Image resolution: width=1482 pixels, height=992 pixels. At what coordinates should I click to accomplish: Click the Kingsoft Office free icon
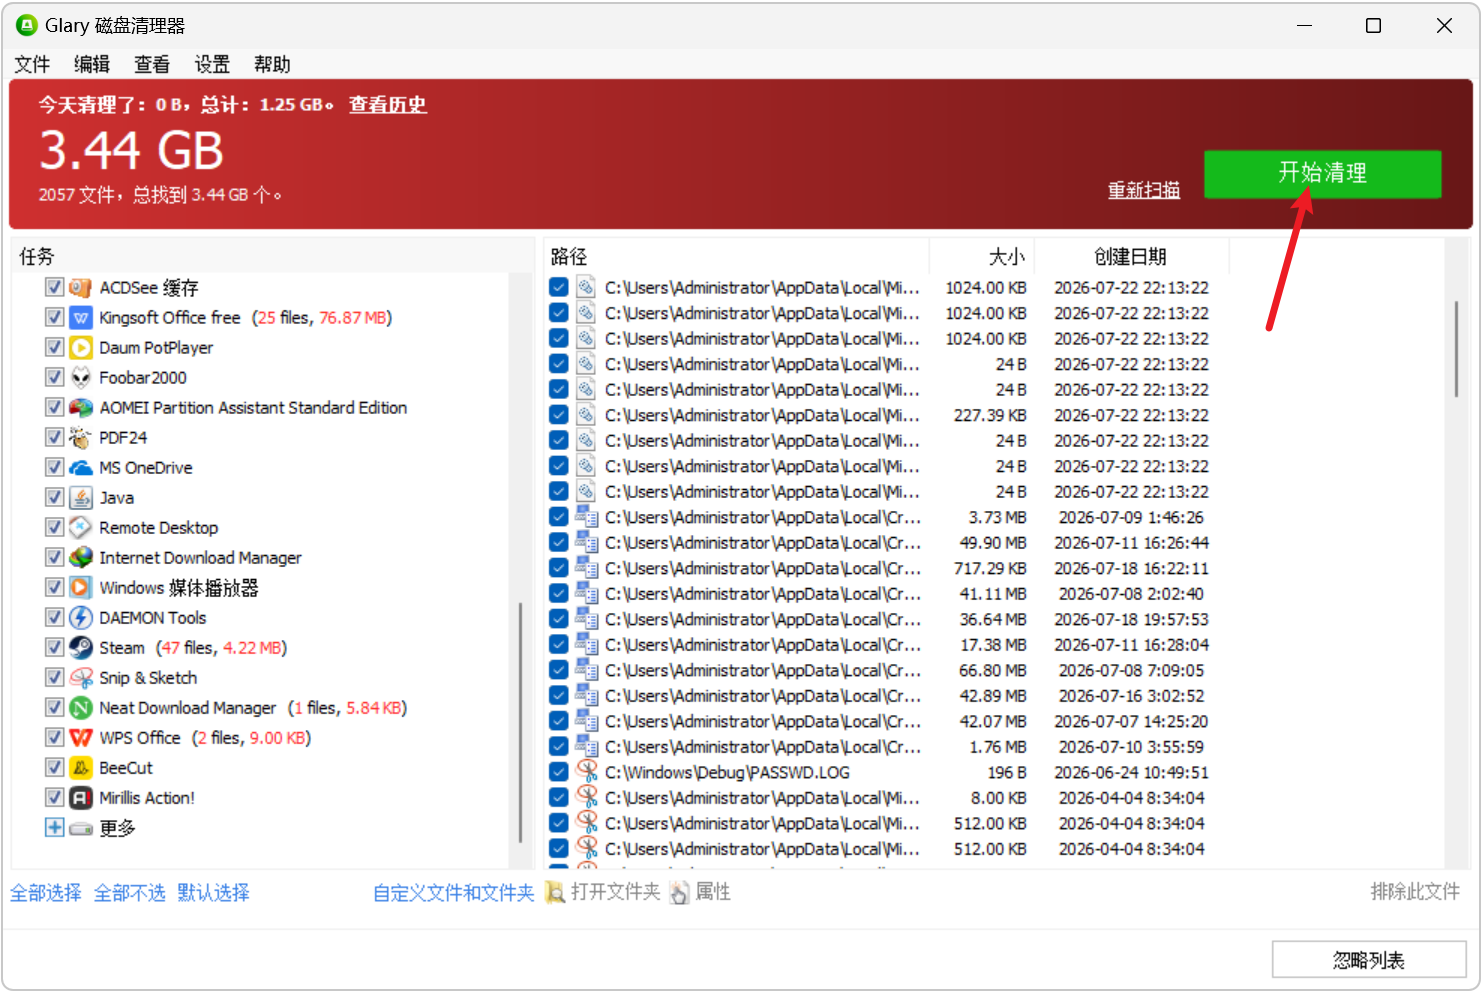pos(81,318)
